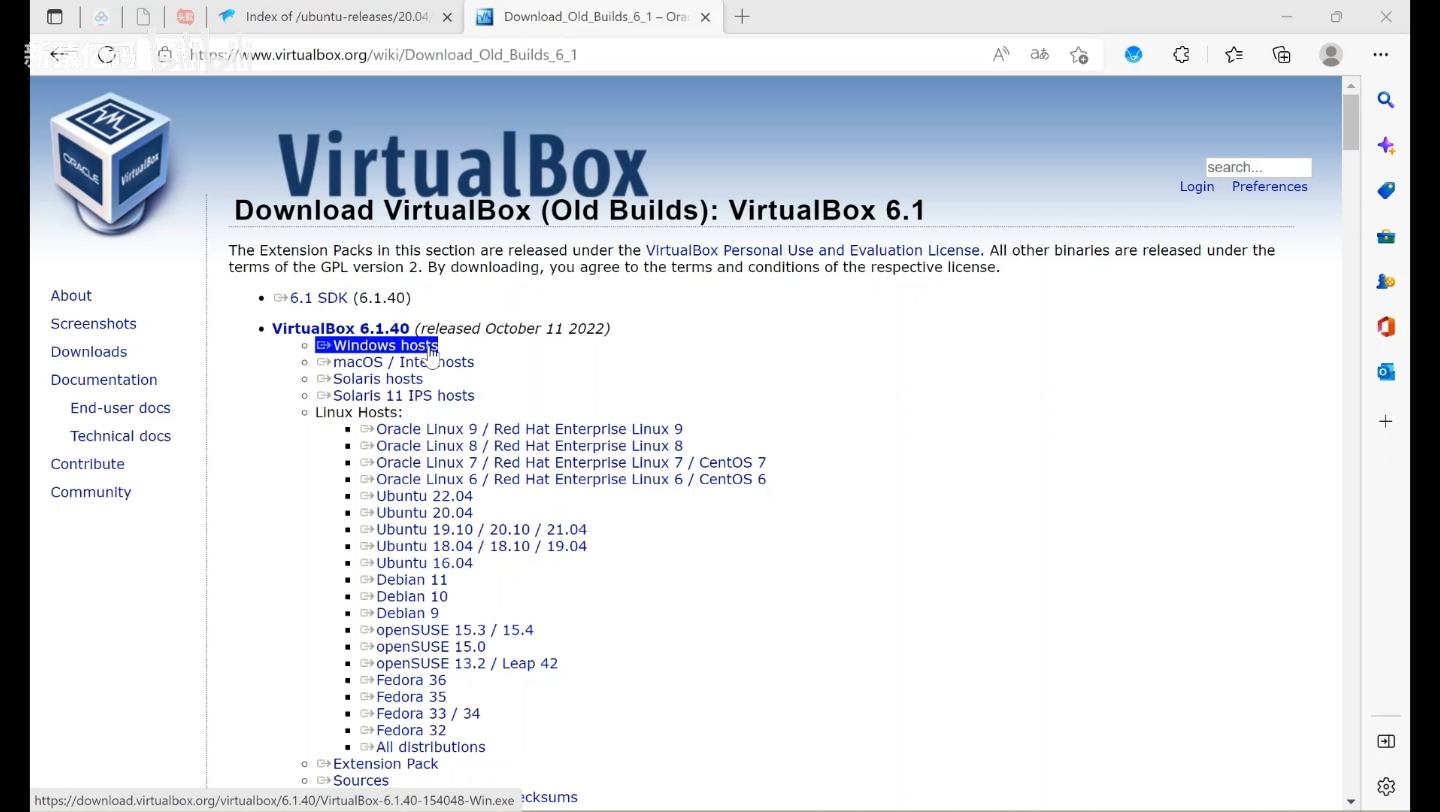Screen dimensions: 1440x812
Task: Open the Copilot discover sidebar icon
Action: coord(1386,146)
